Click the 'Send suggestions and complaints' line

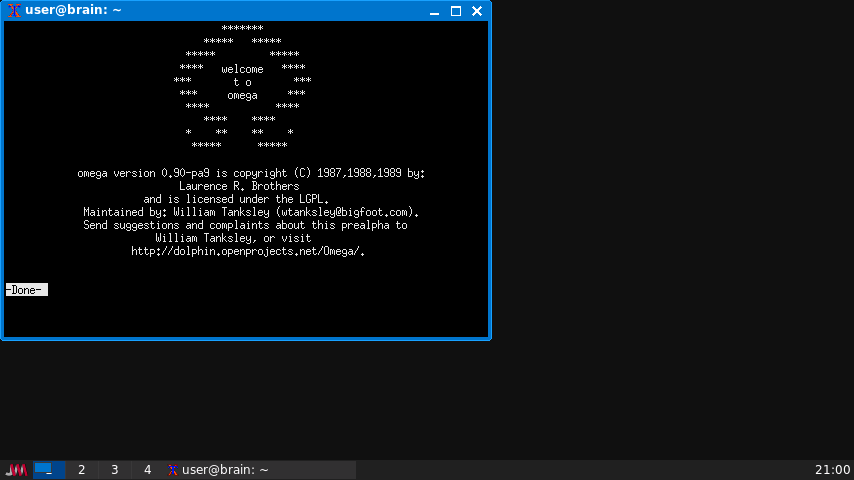coord(245,225)
